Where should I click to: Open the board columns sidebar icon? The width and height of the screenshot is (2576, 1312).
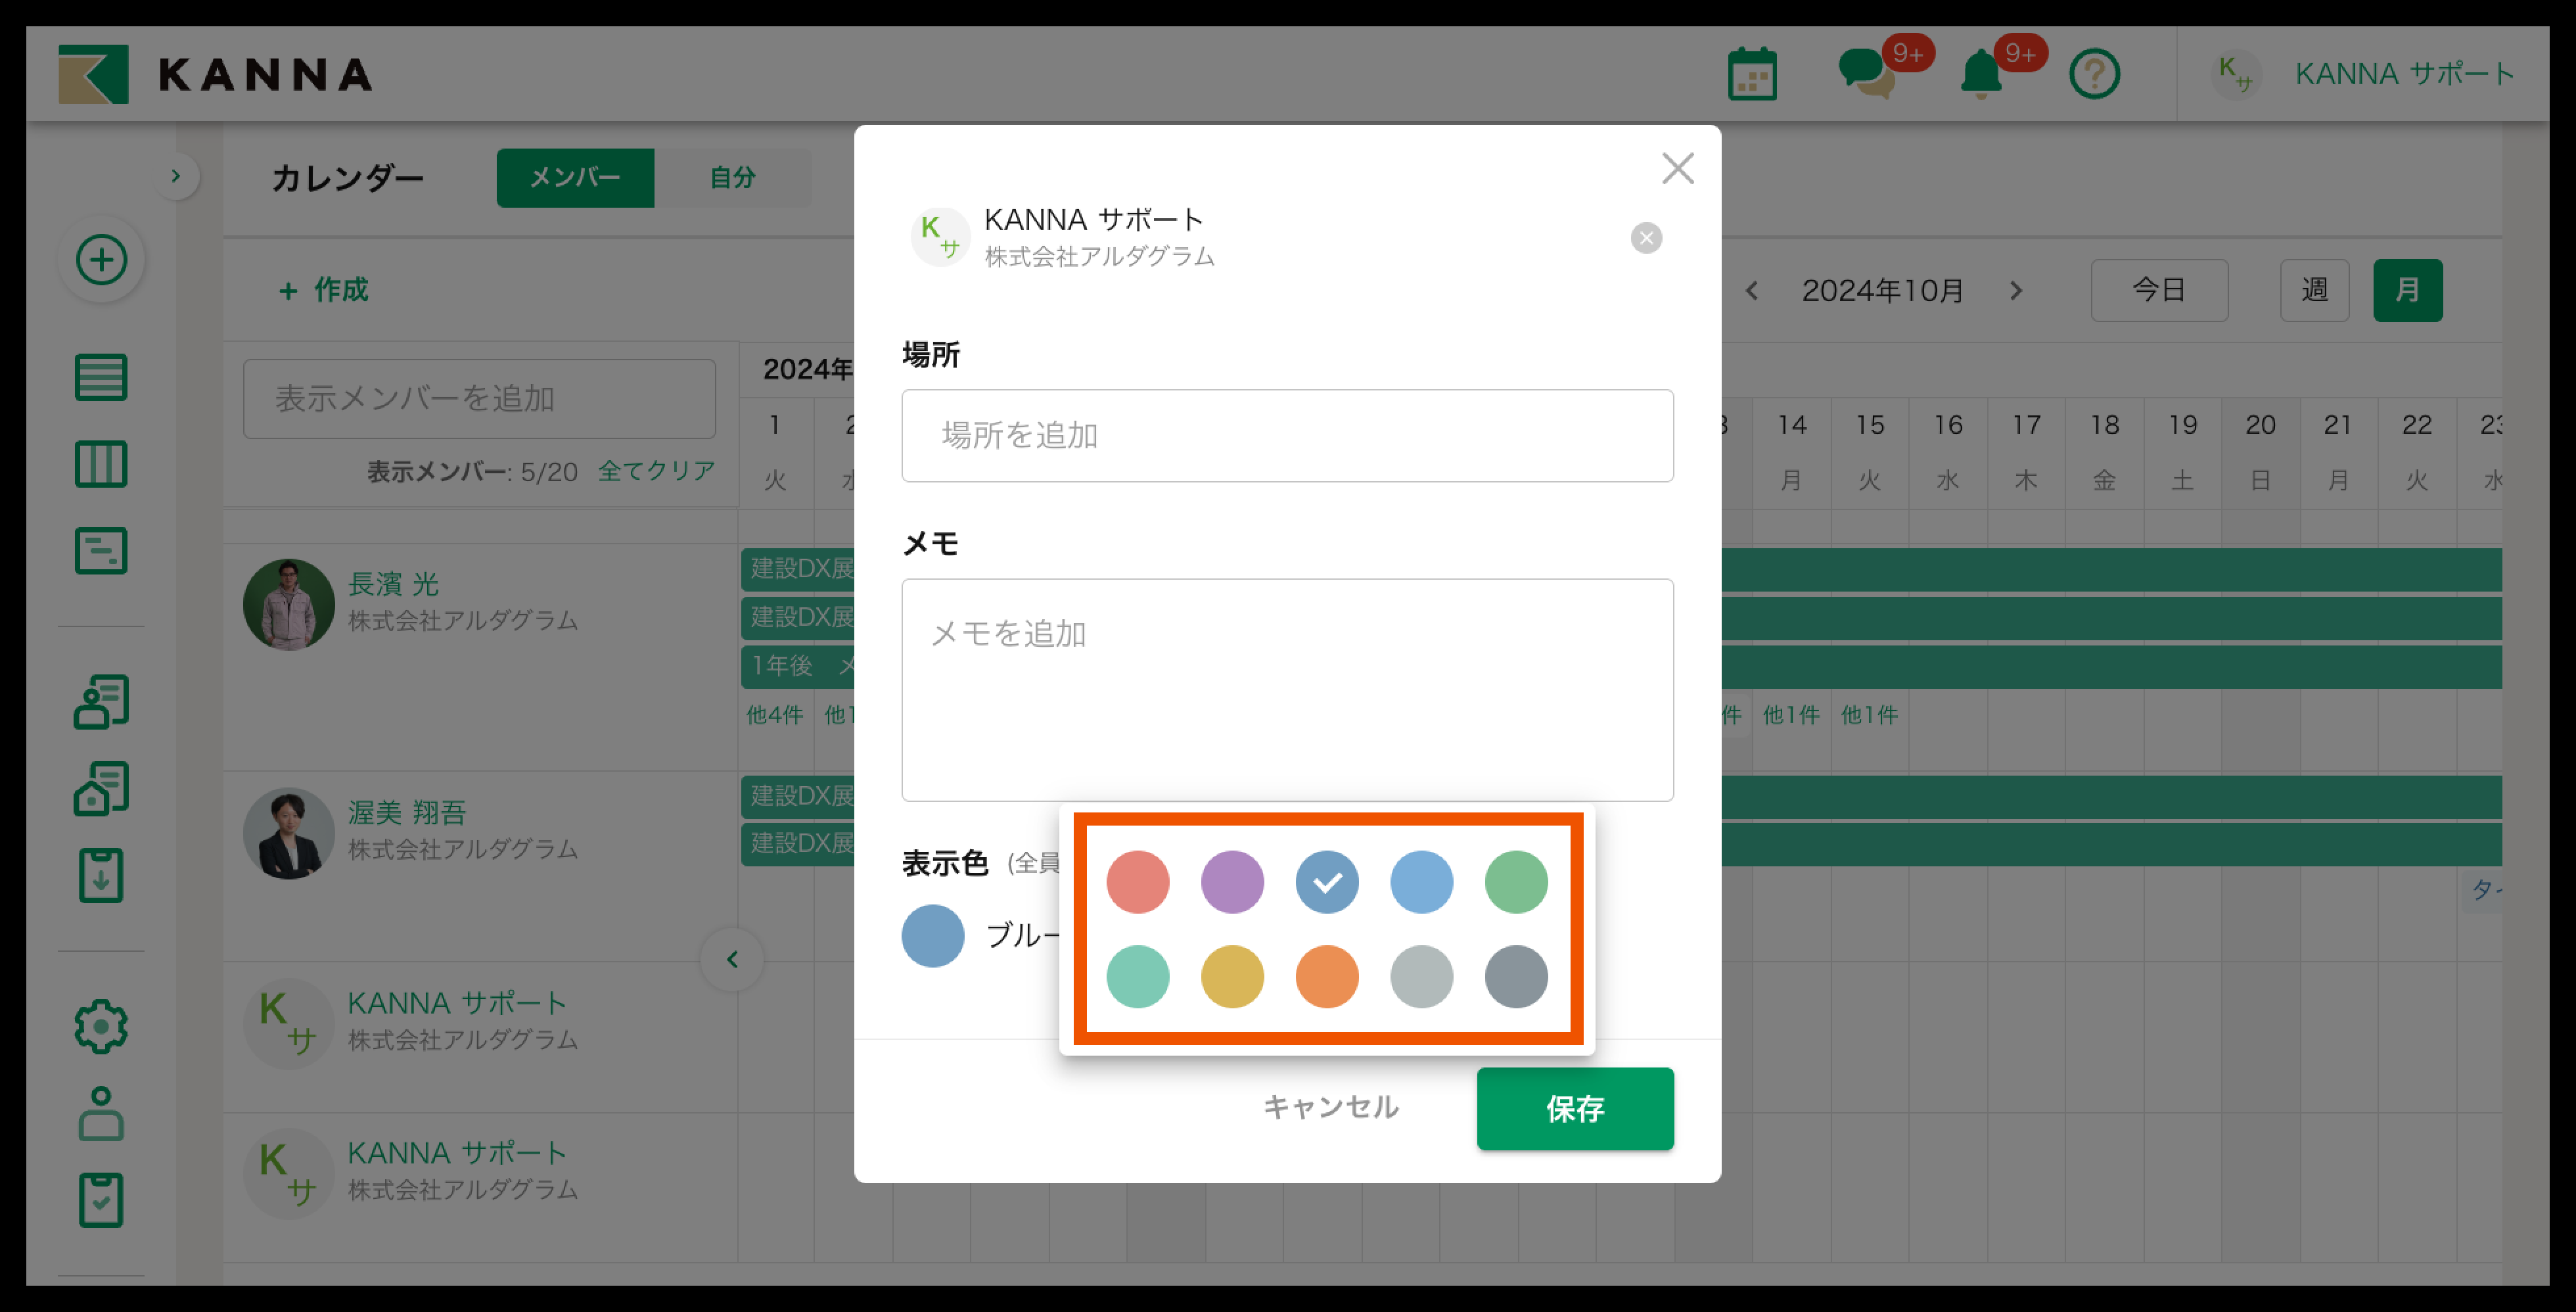101,464
